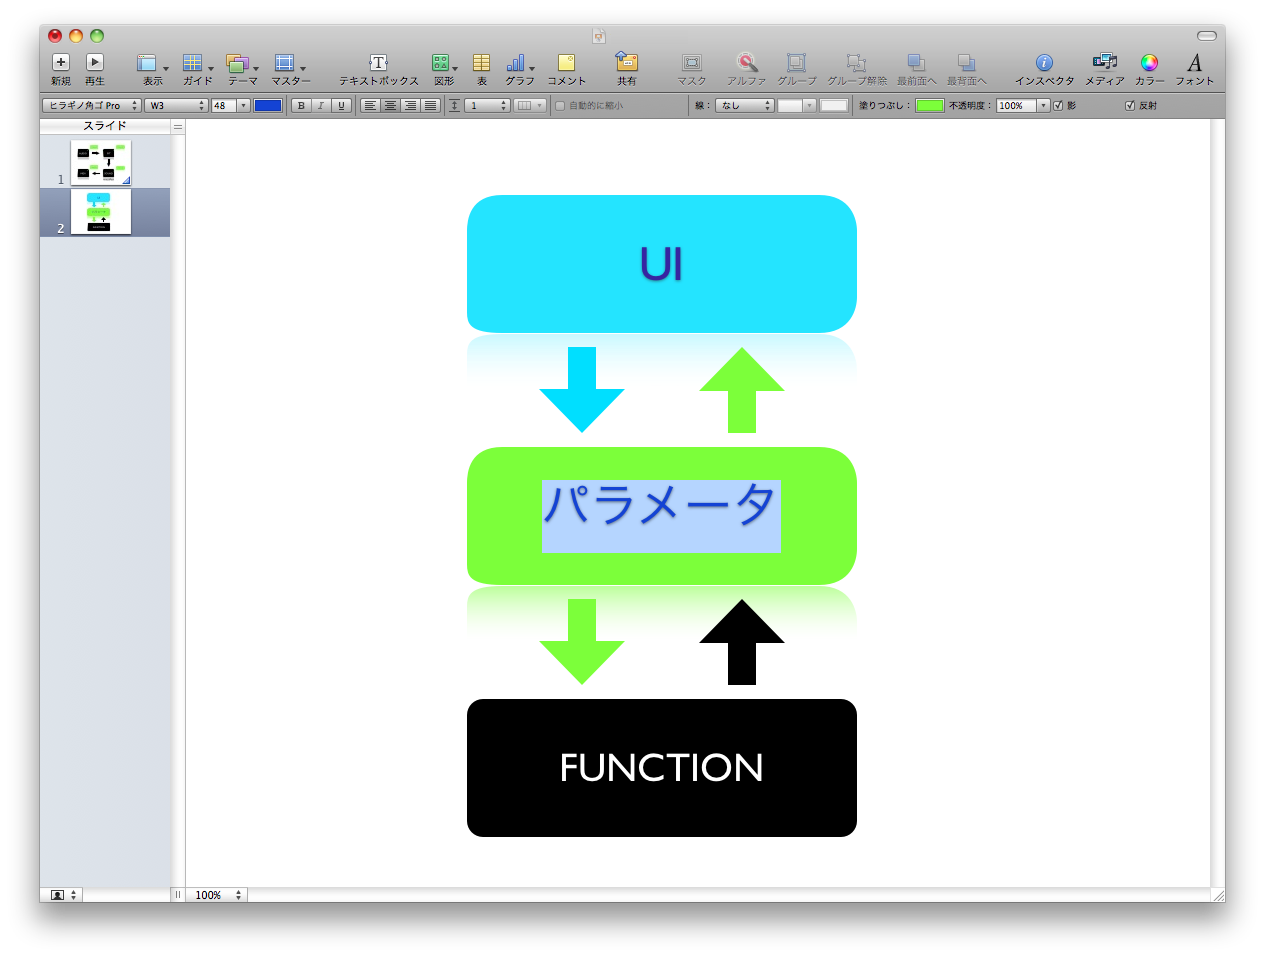Click the toolbar toggle pill in title bar

coord(1207,35)
